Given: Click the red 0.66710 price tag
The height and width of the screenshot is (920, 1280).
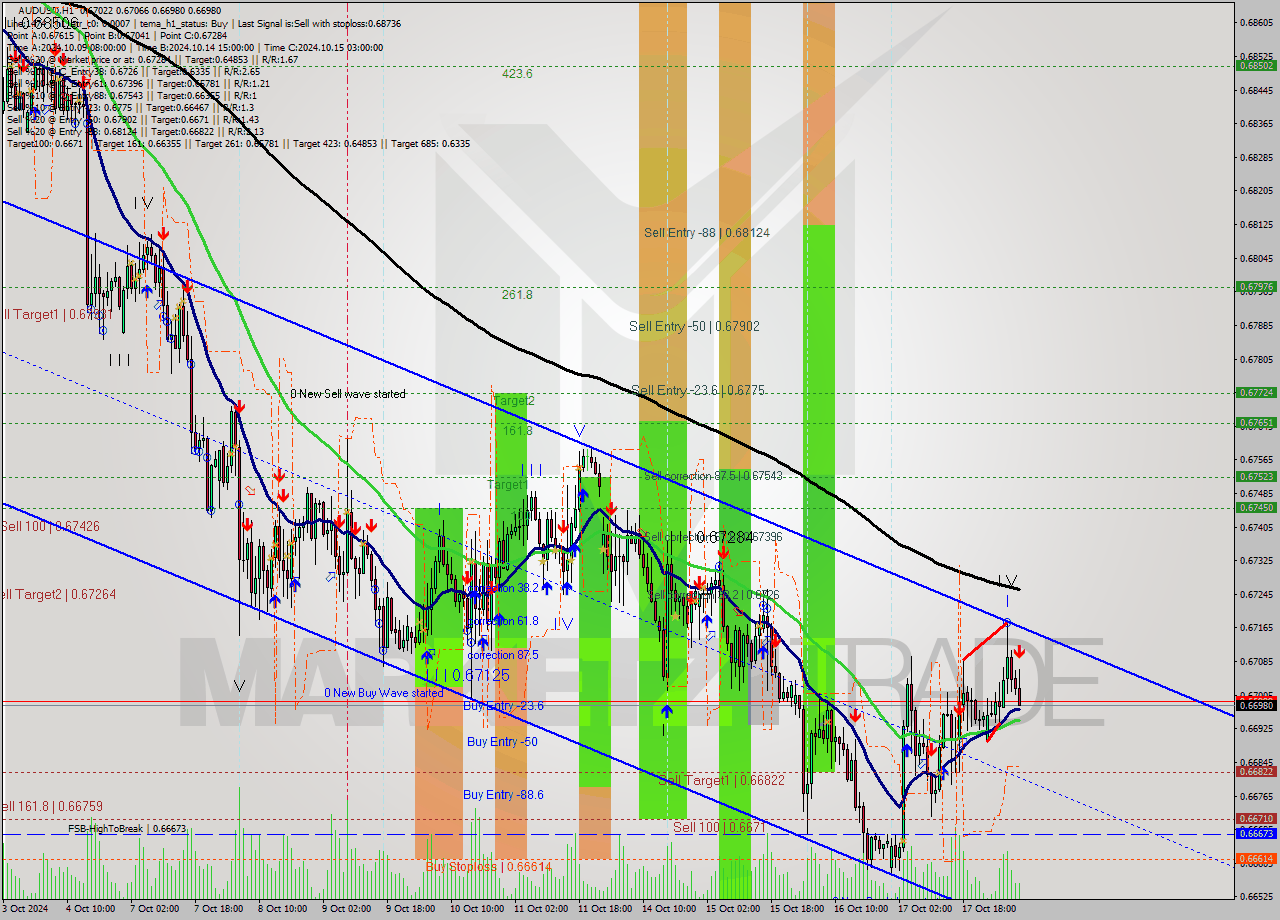Looking at the screenshot, I should click(x=1256, y=818).
